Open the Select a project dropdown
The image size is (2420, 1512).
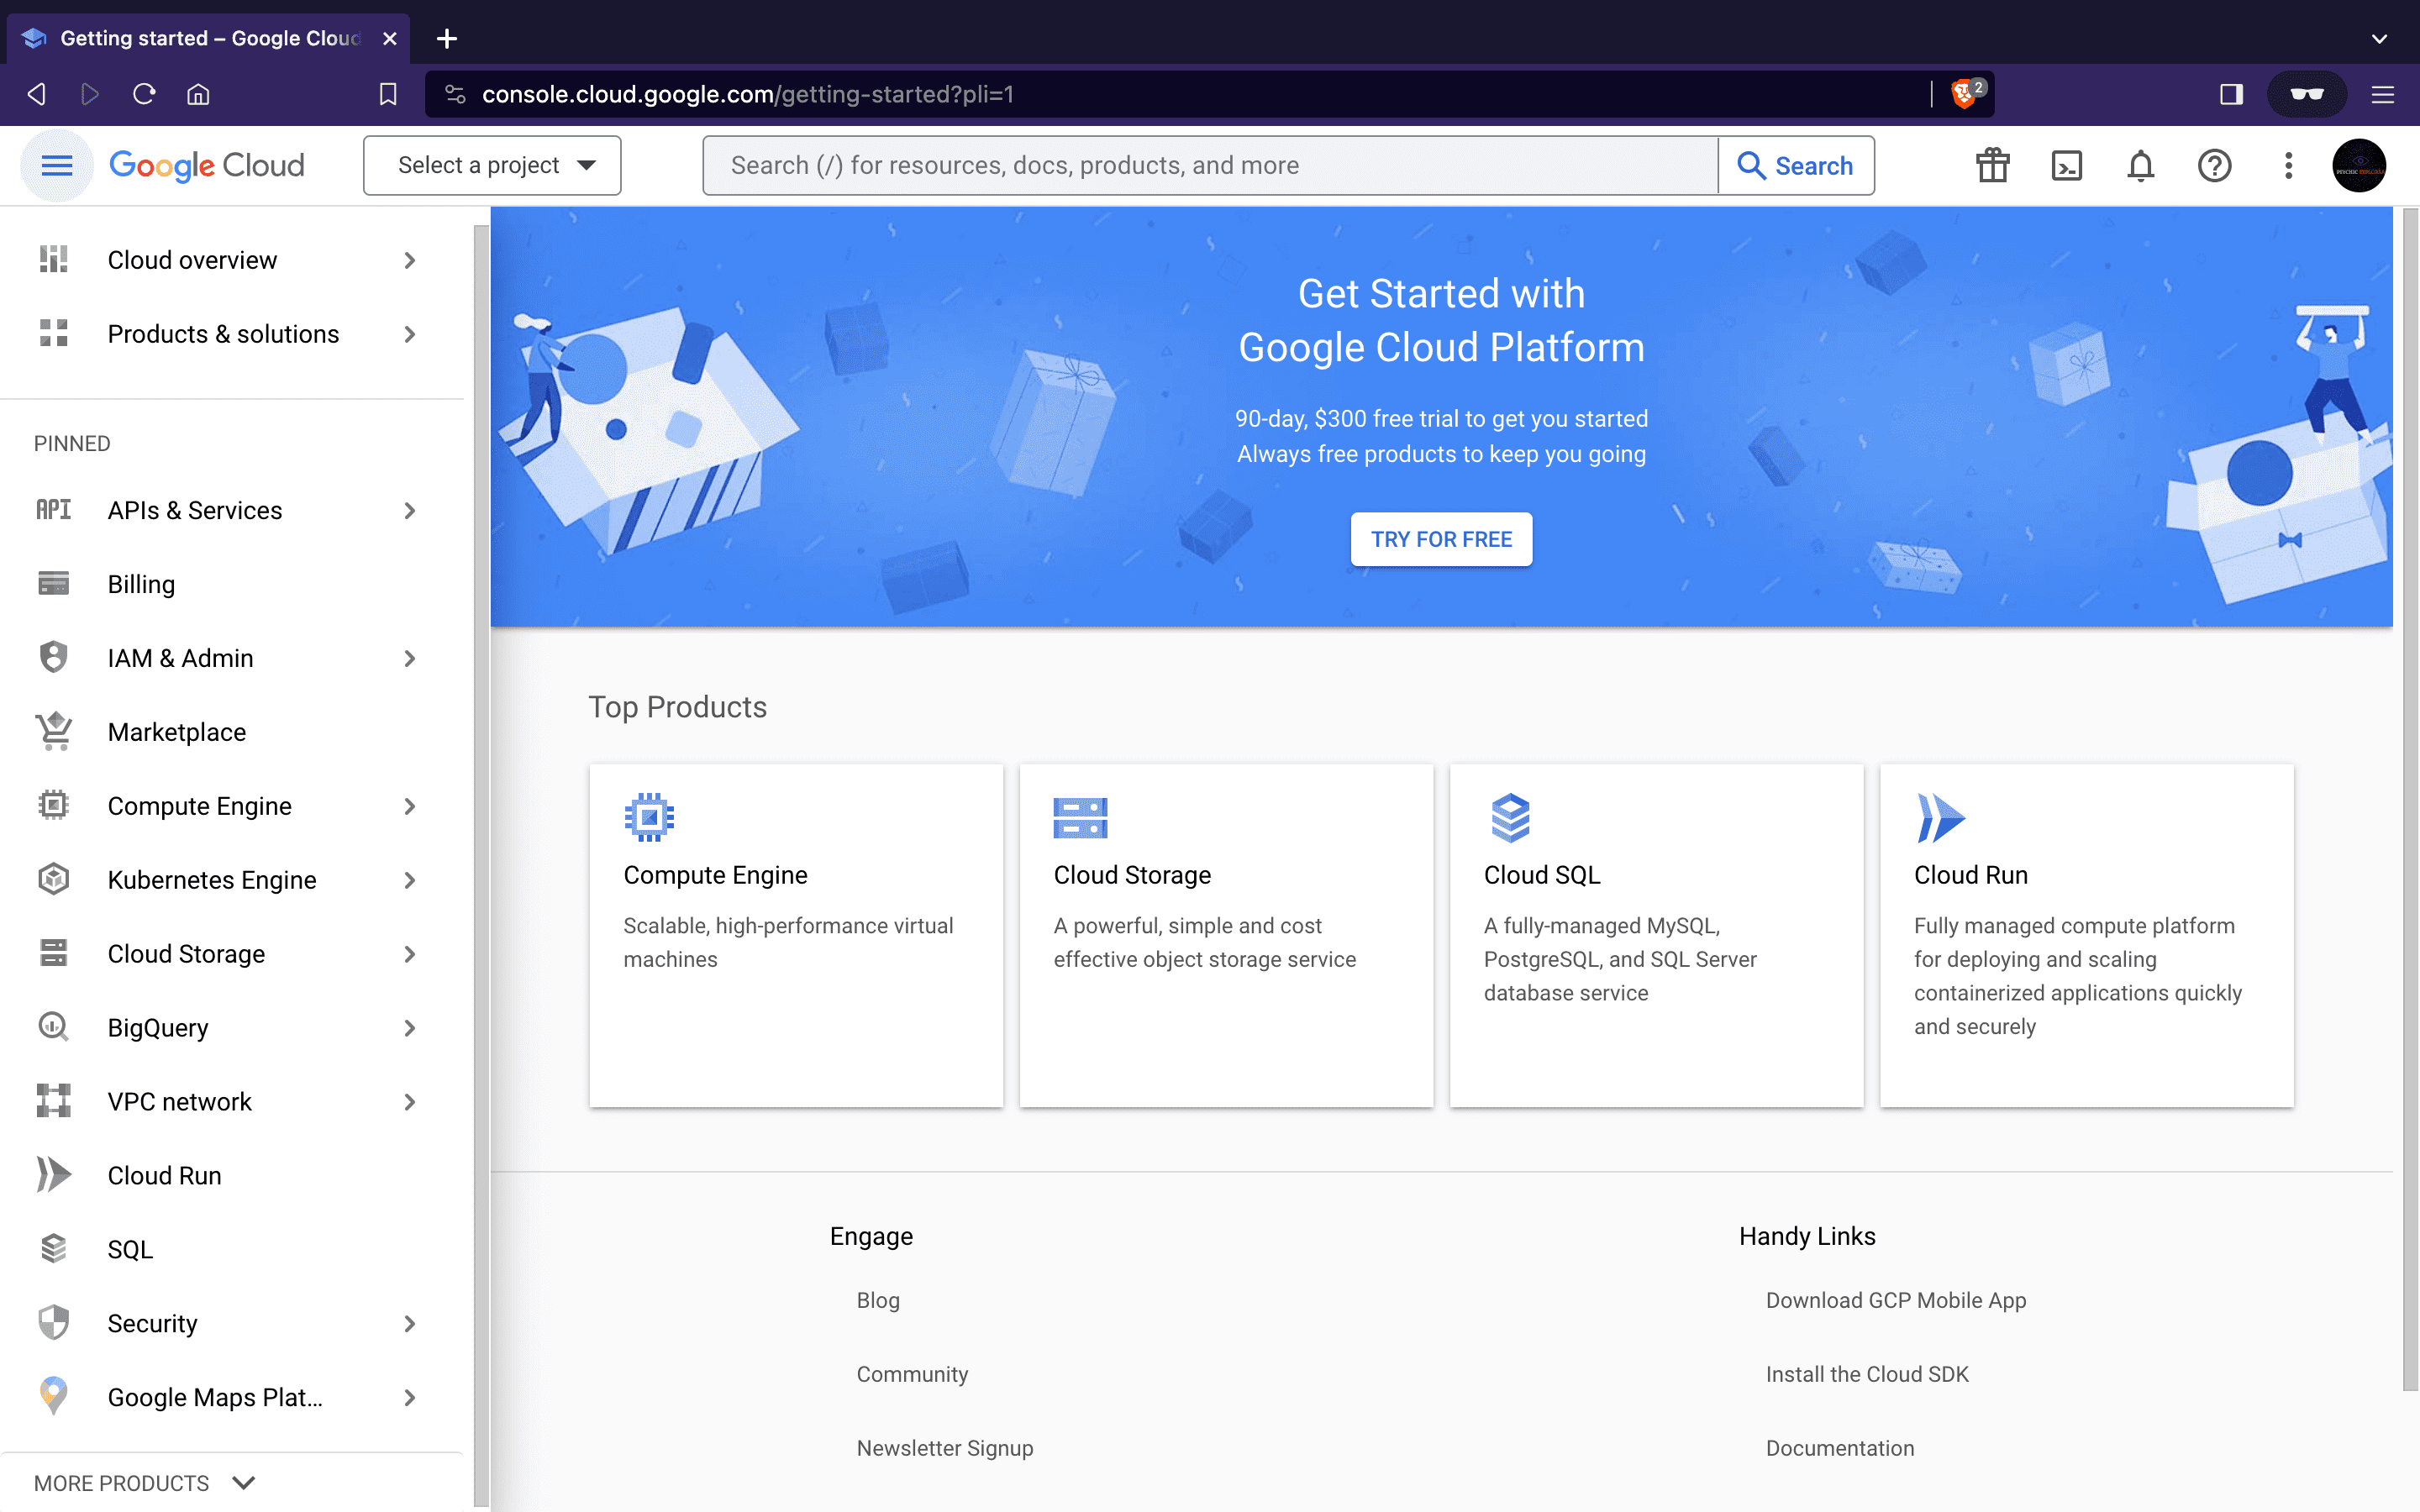(x=492, y=165)
